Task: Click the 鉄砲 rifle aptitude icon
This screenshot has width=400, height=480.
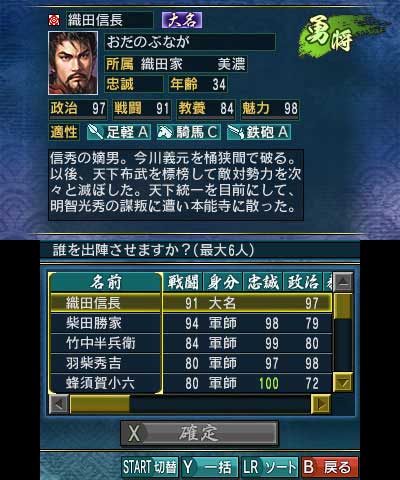Action: point(236,132)
